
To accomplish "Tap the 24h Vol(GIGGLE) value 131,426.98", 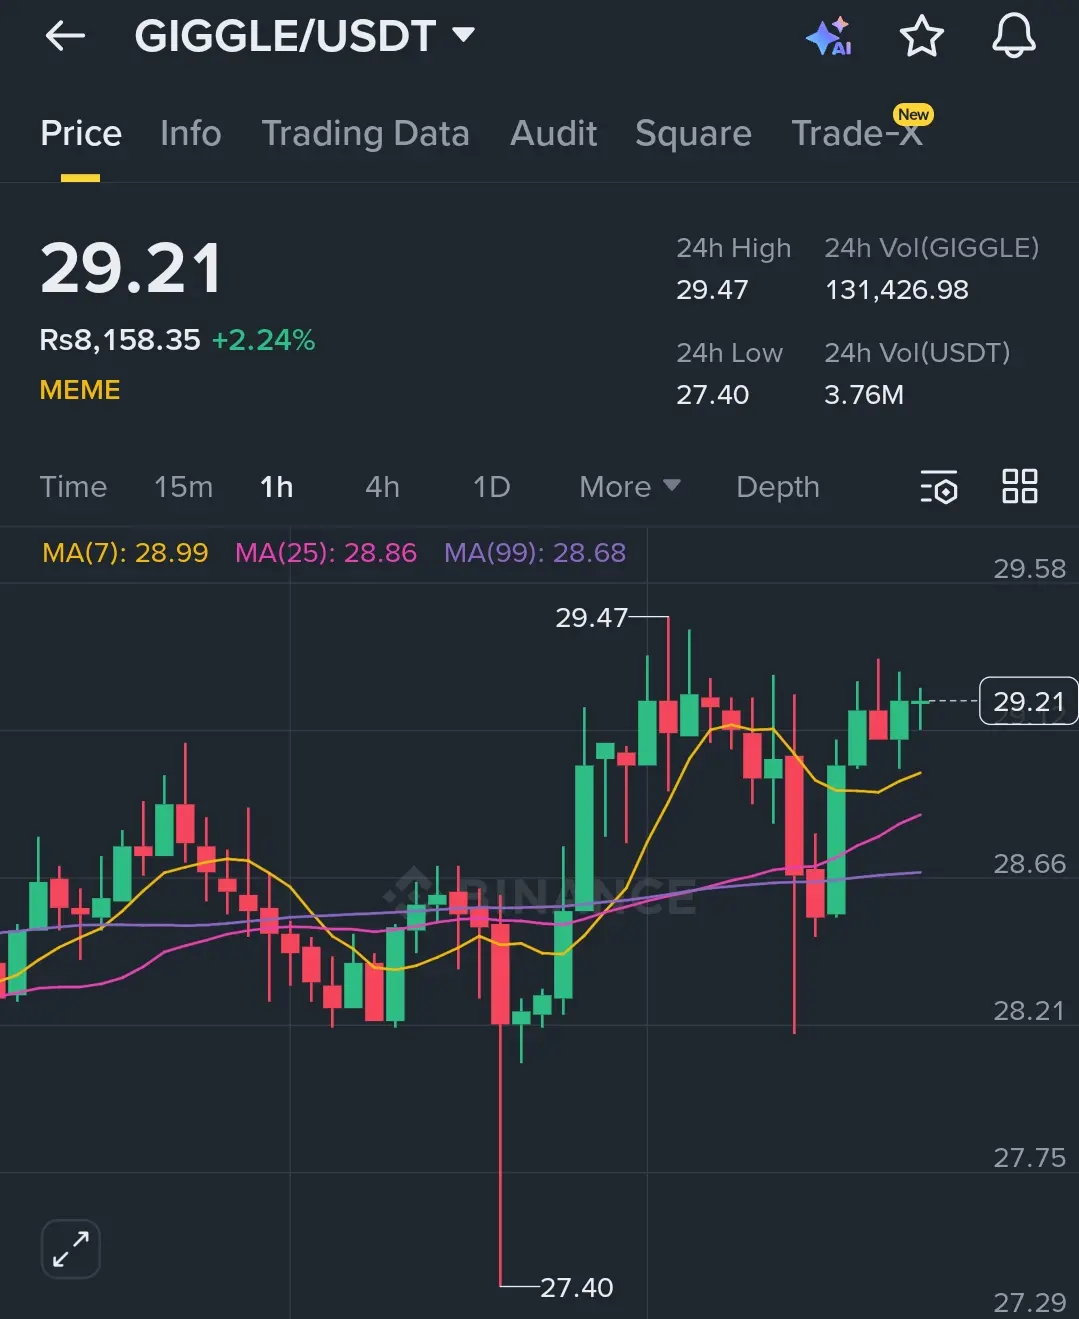I will (x=896, y=290).
